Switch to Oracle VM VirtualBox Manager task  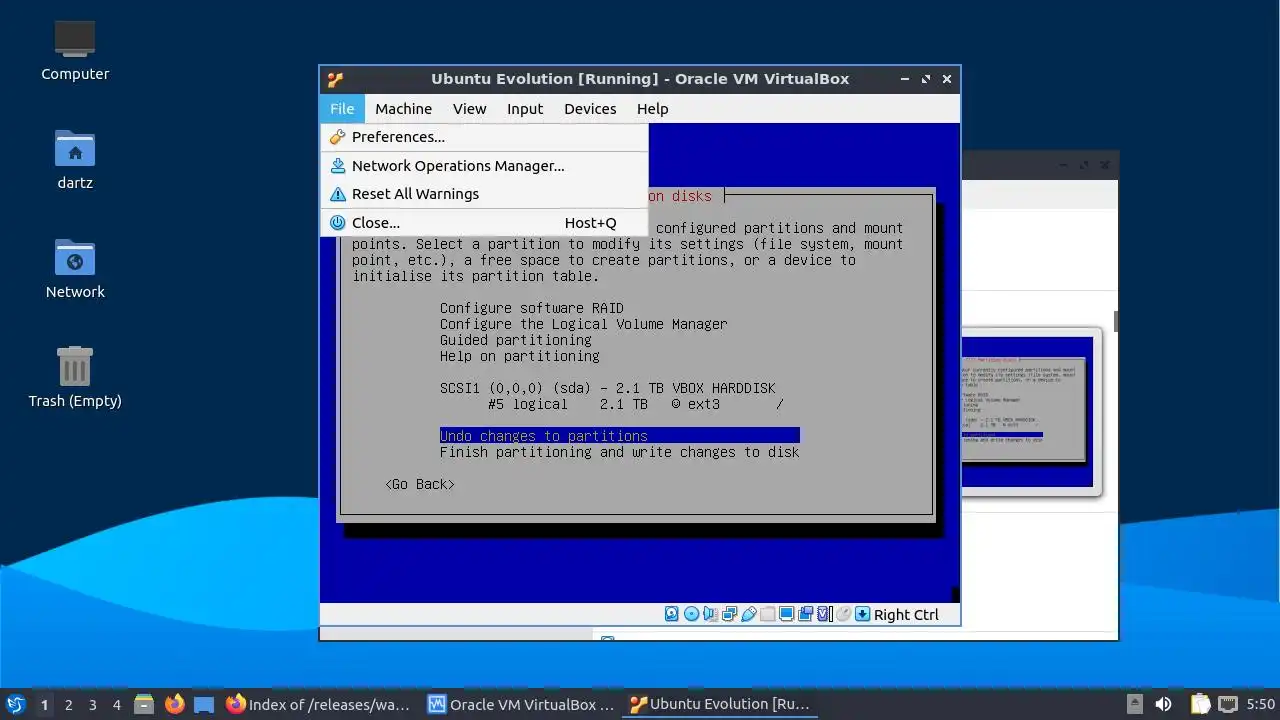click(520, 704)
